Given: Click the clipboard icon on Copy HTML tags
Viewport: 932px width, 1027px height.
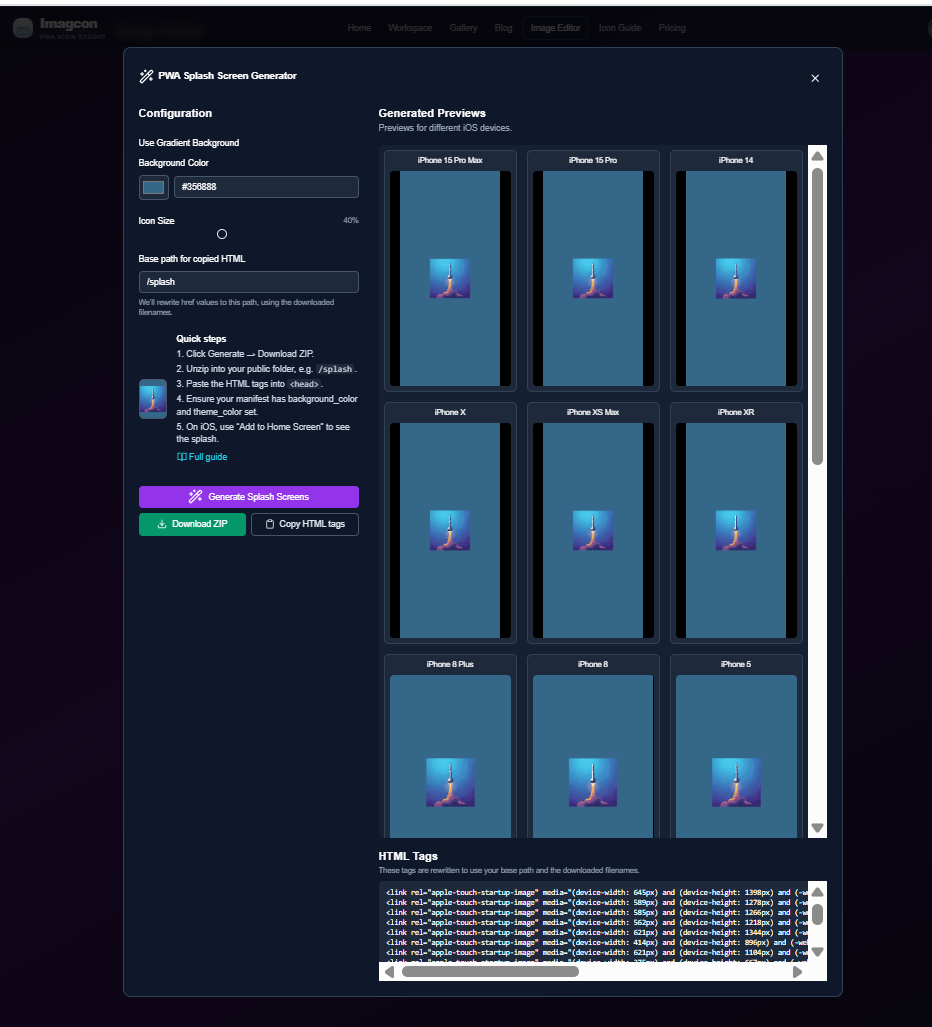Looking at the screenshot, I should tap(268, 523).
